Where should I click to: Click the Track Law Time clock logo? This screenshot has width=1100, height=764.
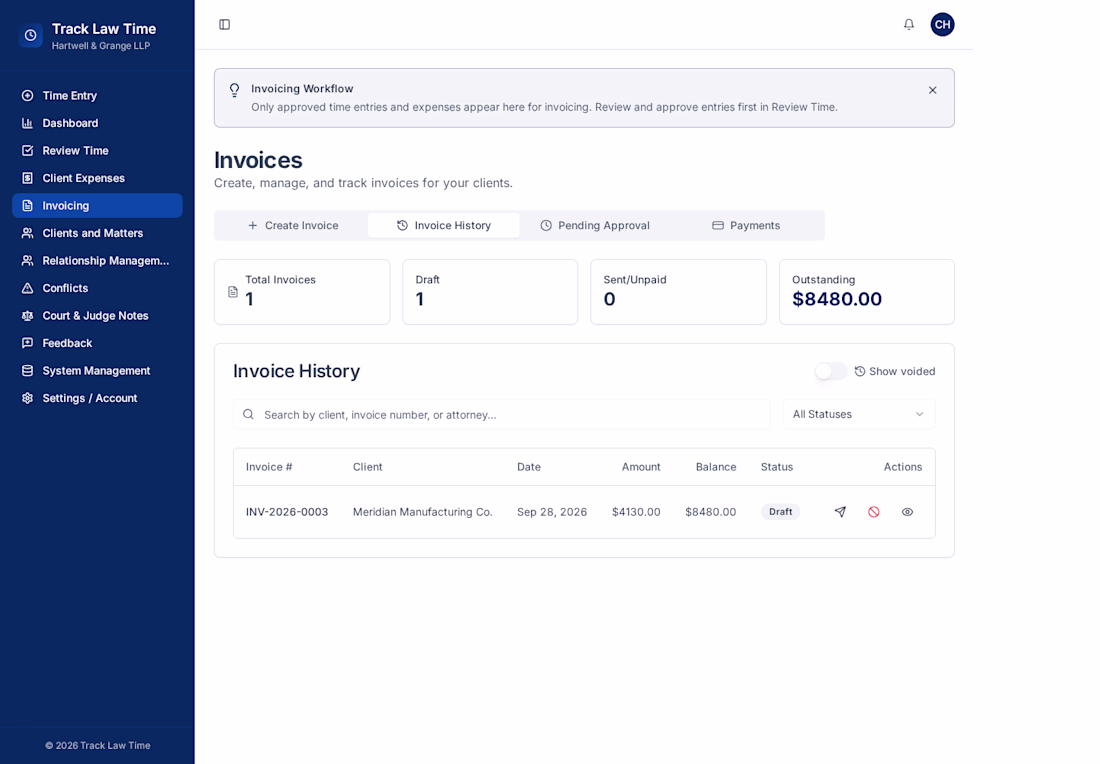pos(31,35)
